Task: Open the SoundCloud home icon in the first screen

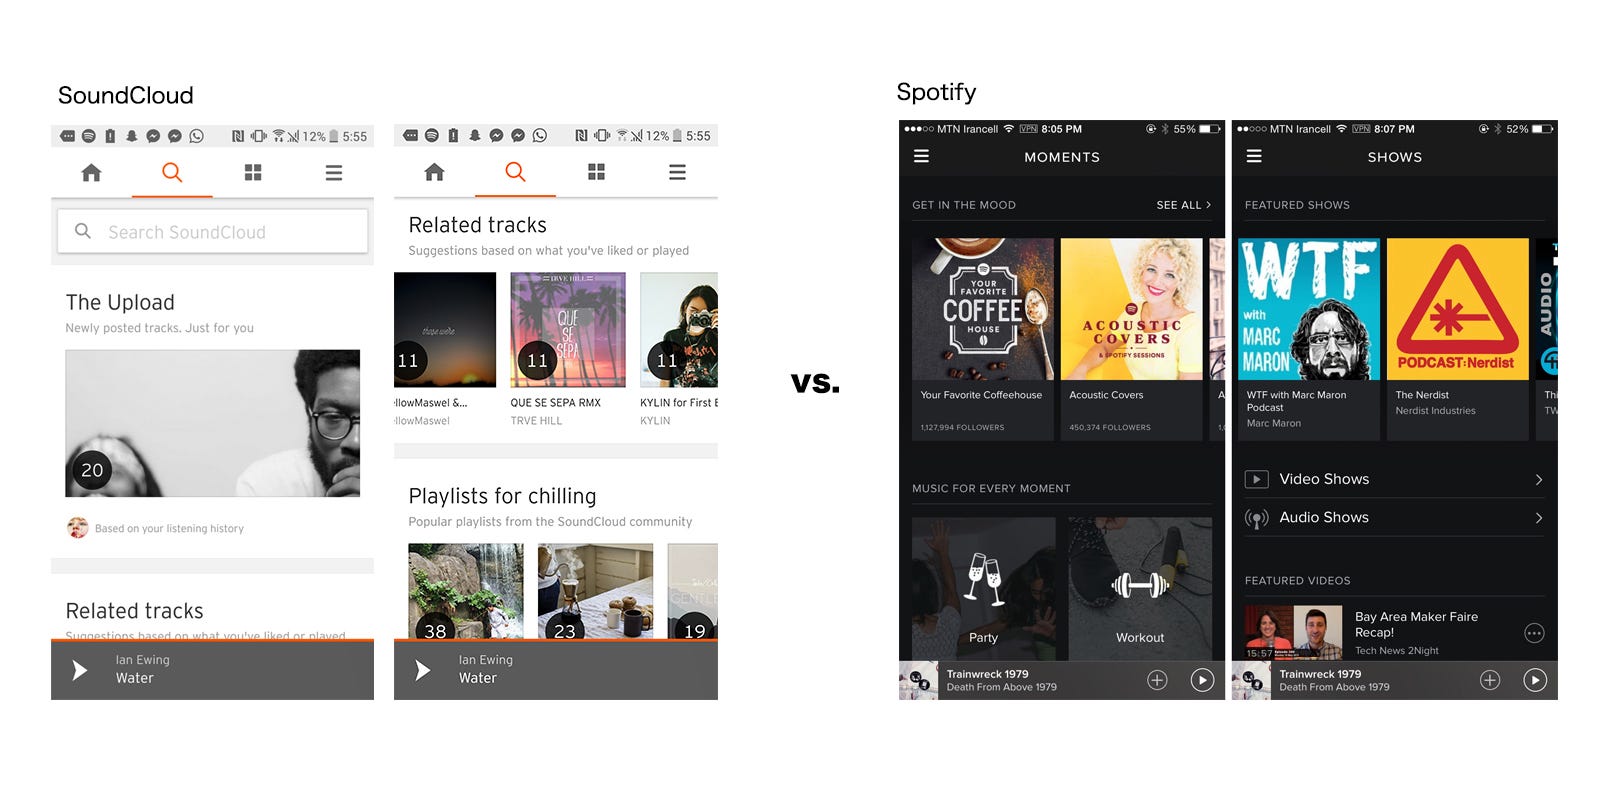Action: pos(91,173)
